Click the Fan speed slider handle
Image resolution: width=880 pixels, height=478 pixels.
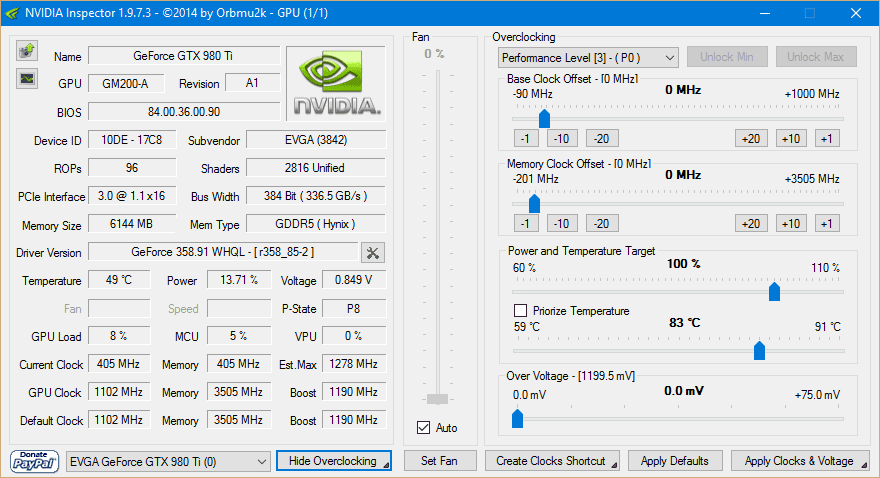tap(437, 399)
